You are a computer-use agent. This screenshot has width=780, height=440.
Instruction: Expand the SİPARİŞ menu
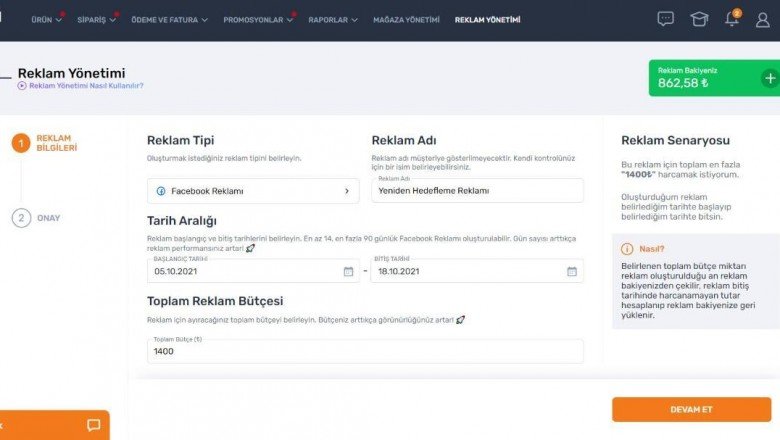(x=97, y=20)
